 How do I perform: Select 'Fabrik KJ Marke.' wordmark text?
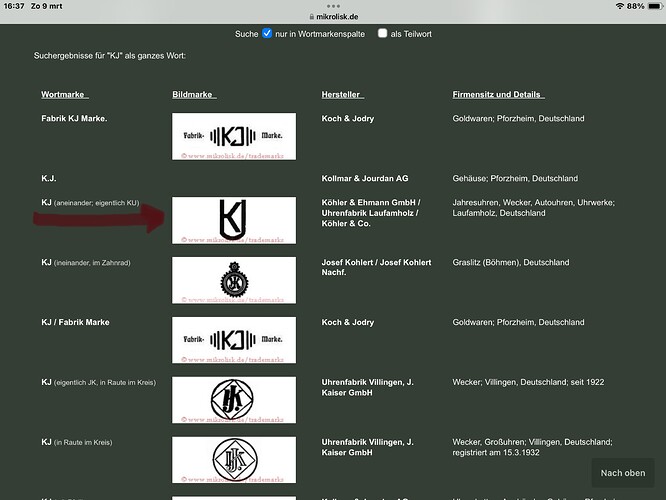74,119
